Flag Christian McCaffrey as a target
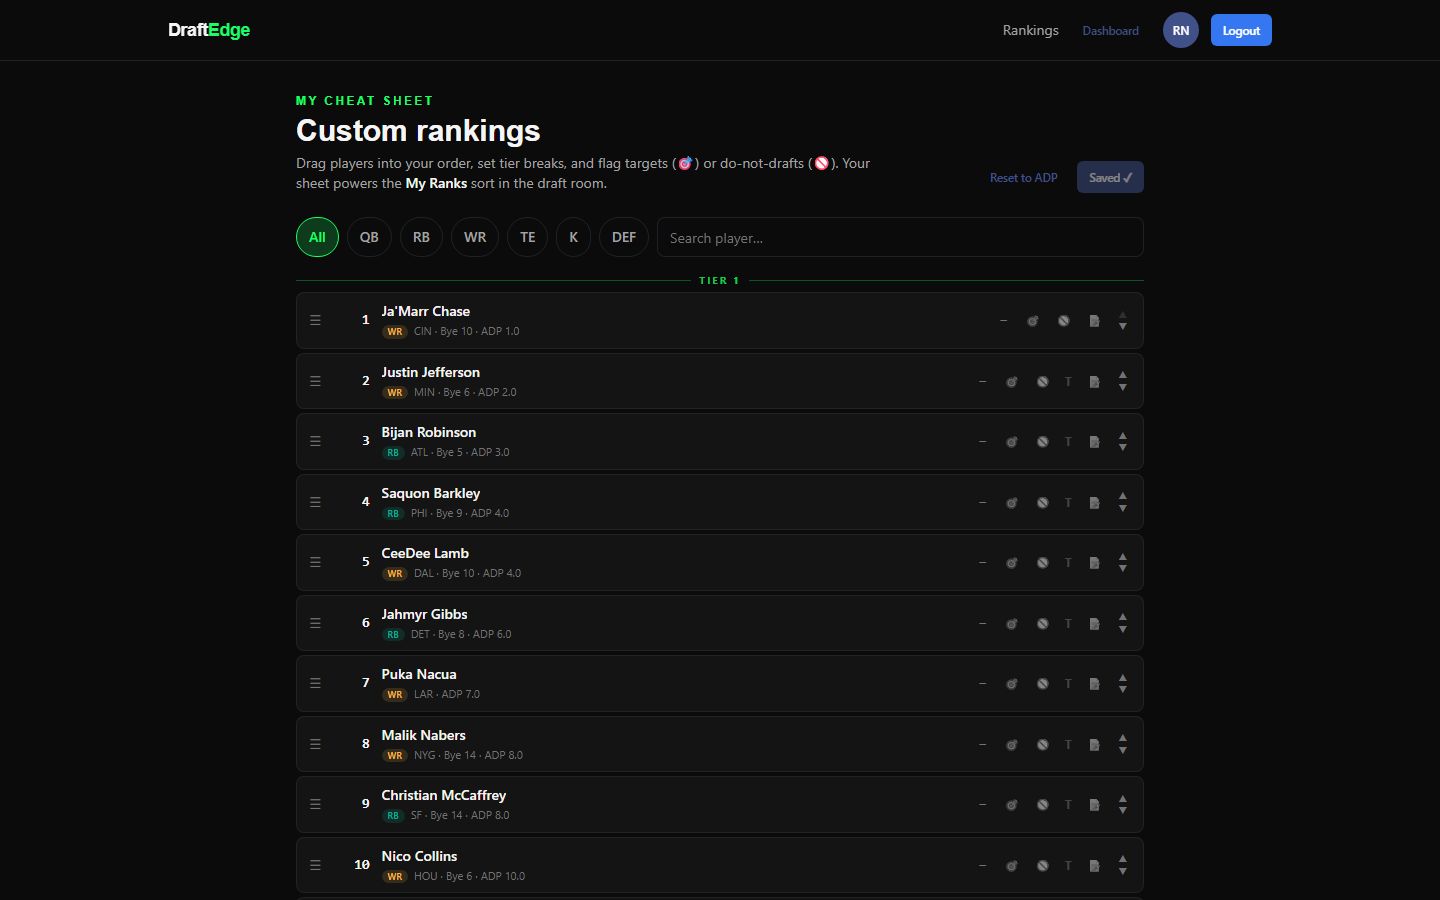The image size is (1440, 900). 1012,805
